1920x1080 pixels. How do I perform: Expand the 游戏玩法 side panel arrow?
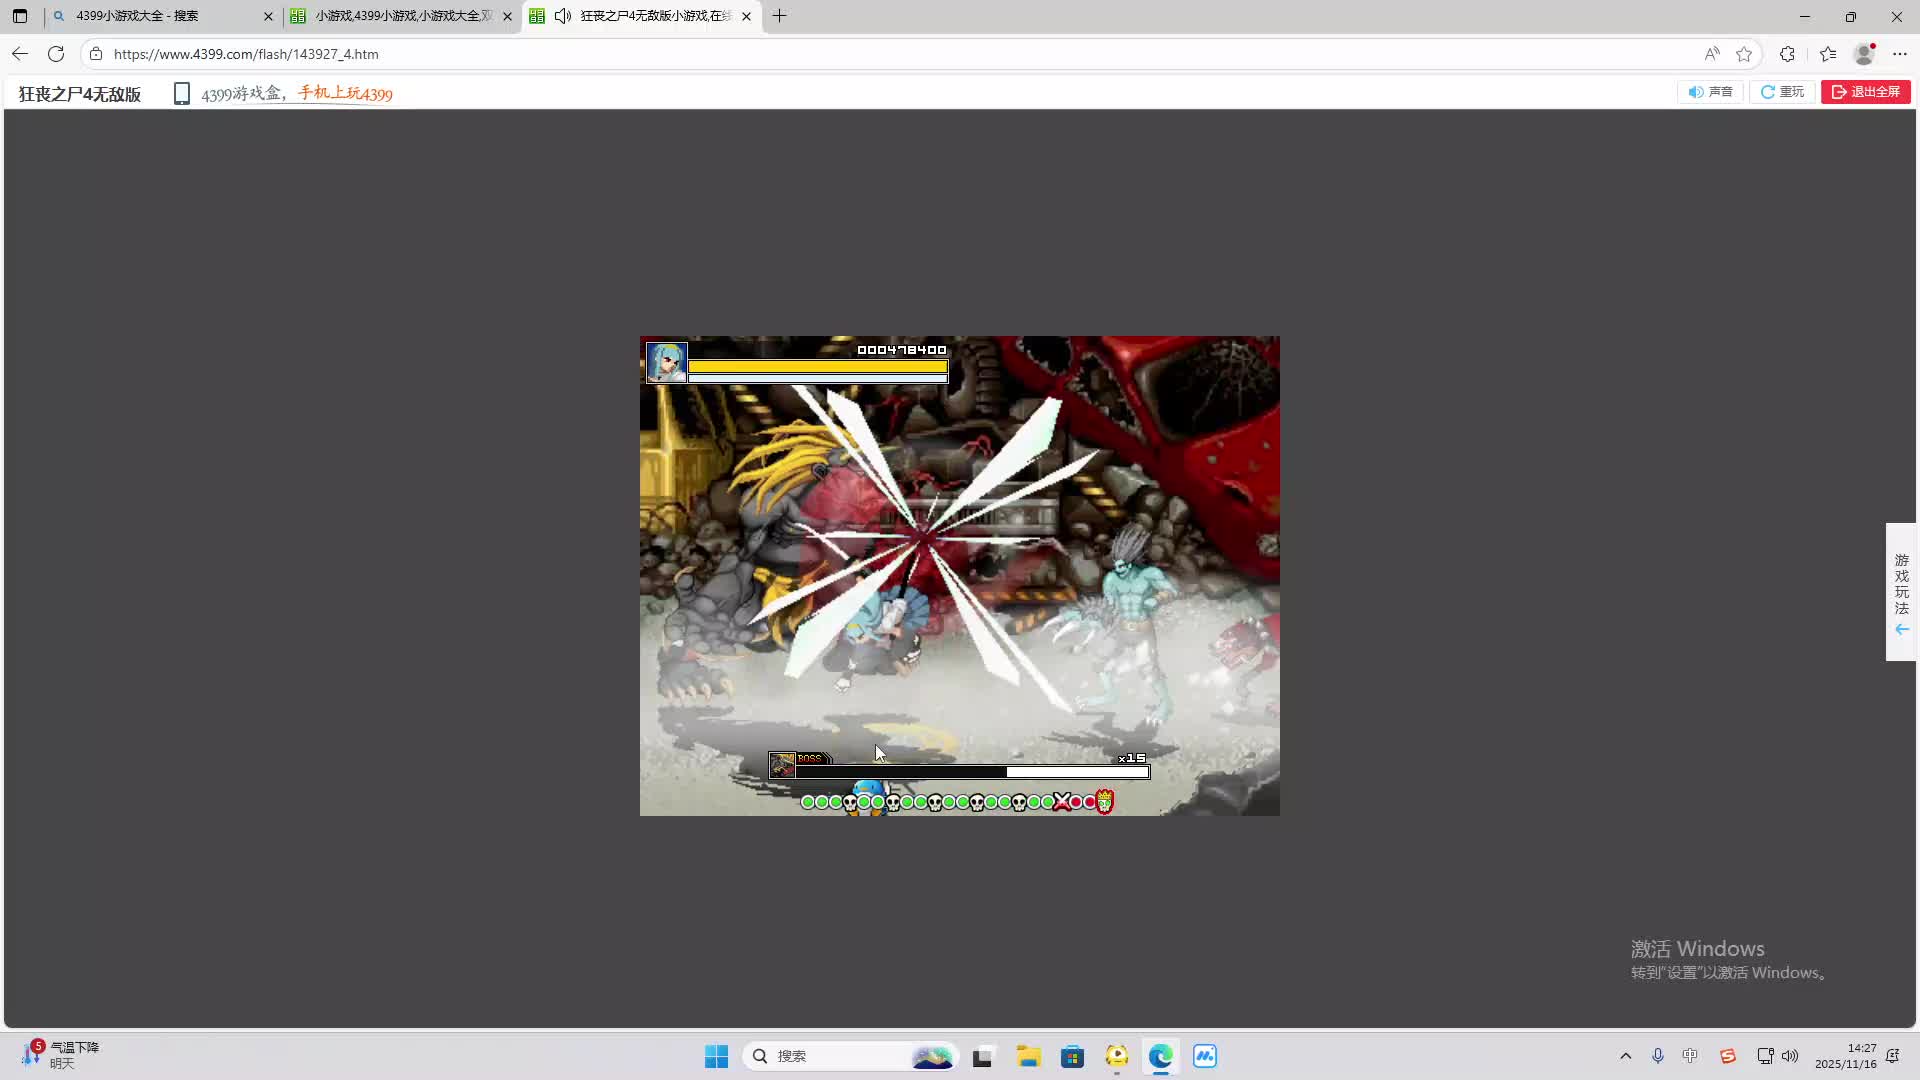tap(1901, 629)
